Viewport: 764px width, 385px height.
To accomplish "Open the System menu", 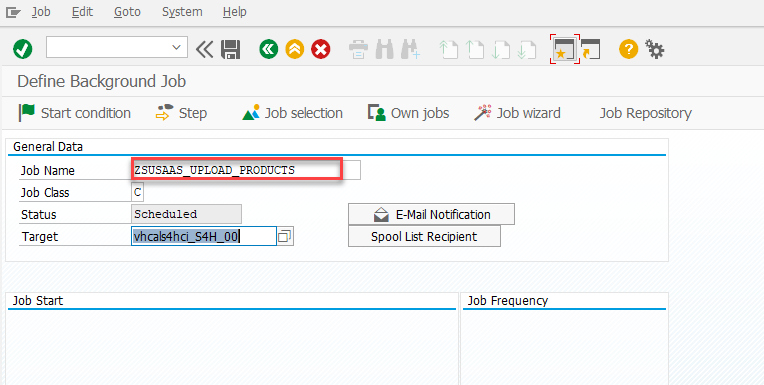I will point(182,12).
